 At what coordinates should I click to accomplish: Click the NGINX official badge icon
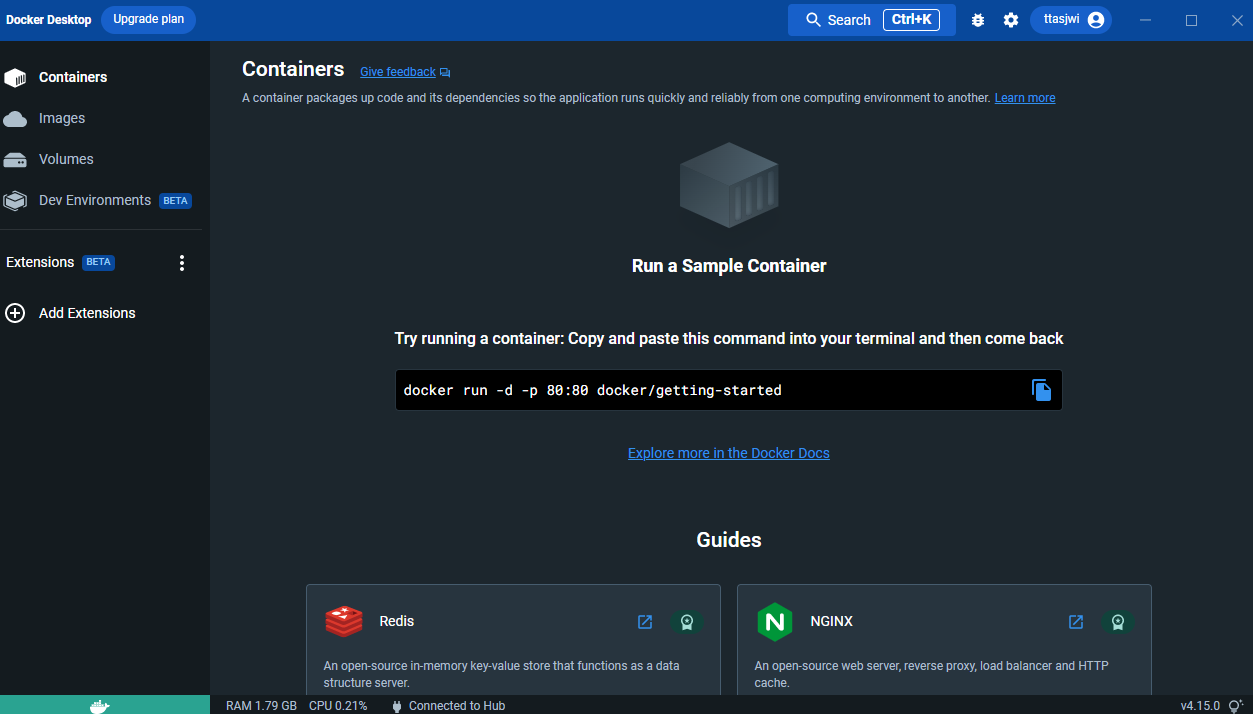coord(1117,622)
